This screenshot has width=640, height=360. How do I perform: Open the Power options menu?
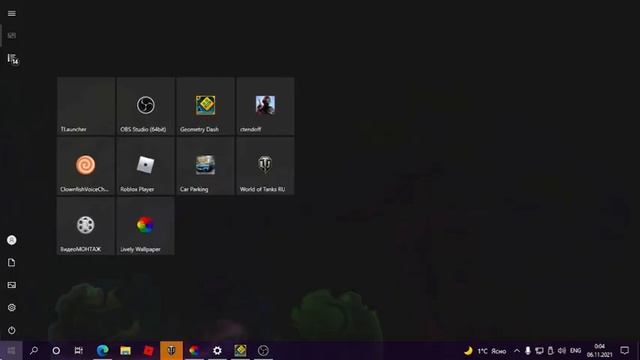(11, 330)
